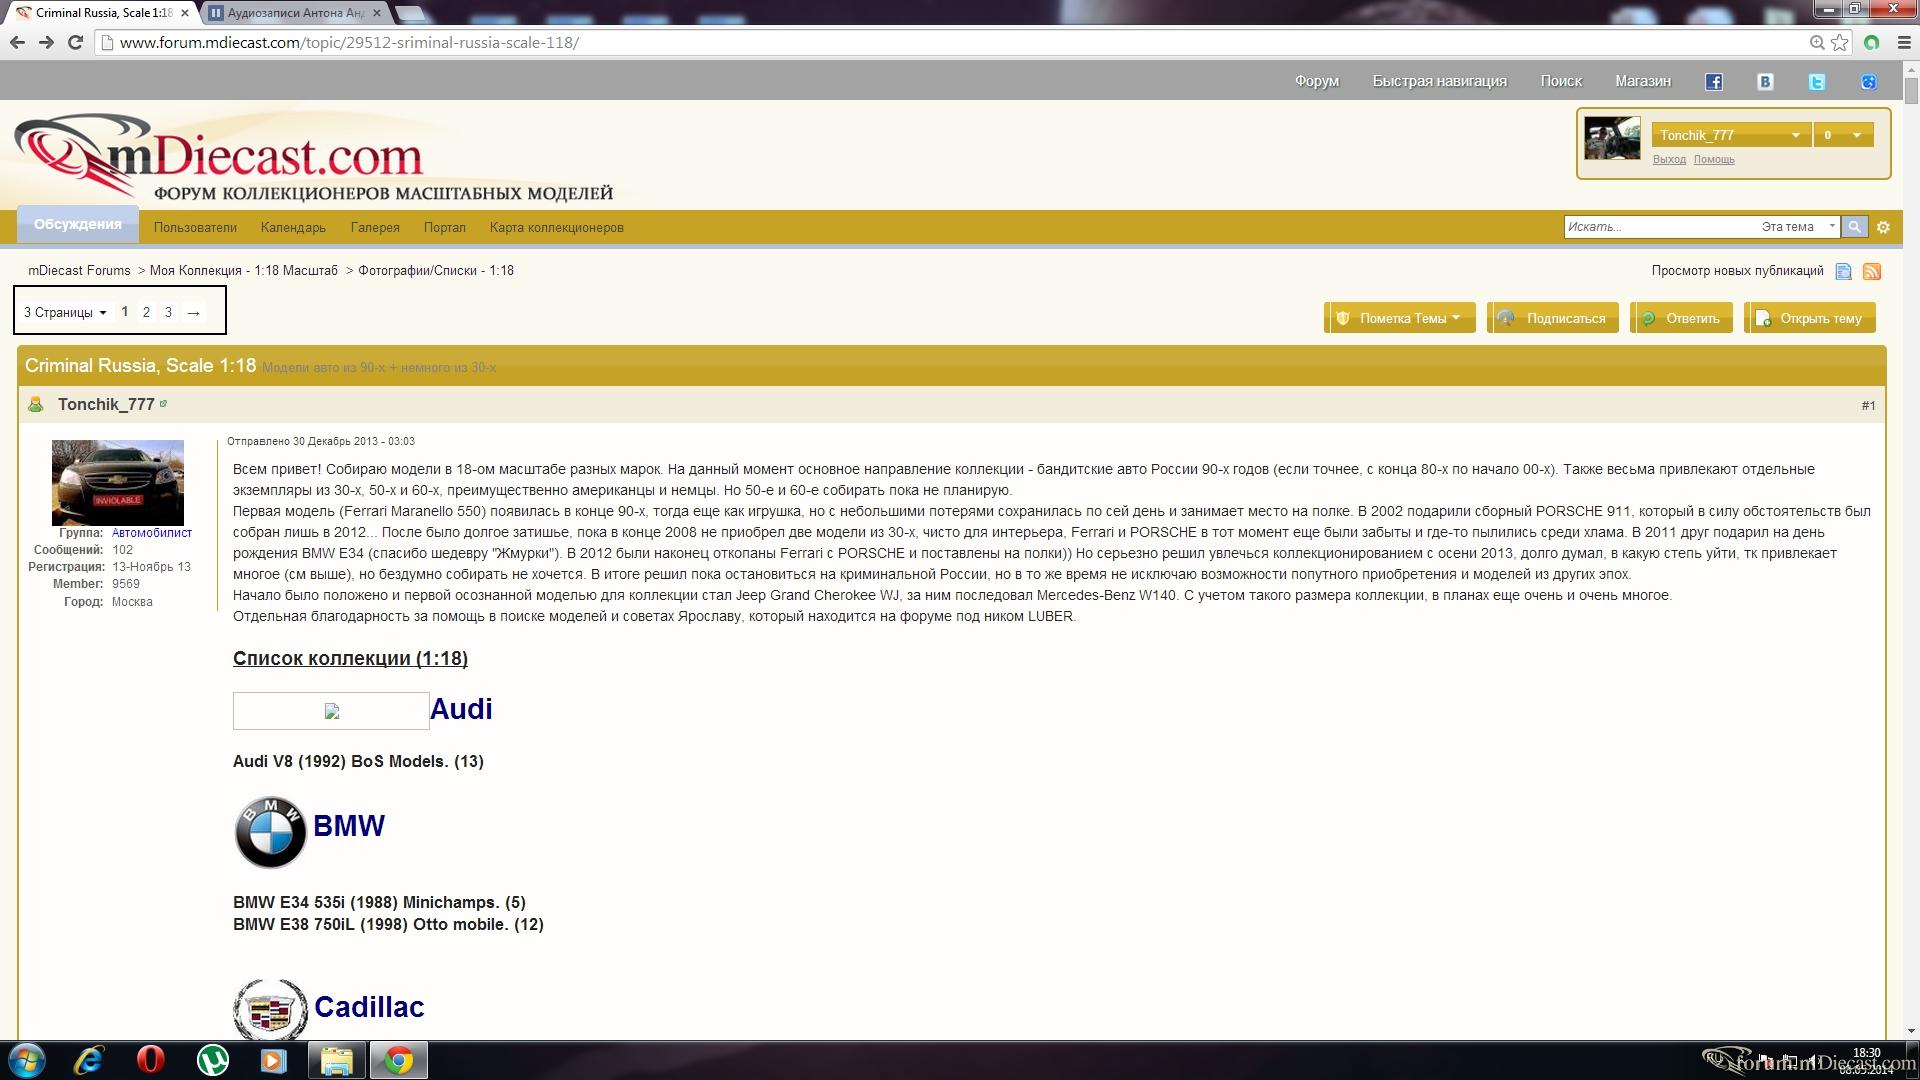The height and width of the screenshot is (1080, 1920).
Task: Click the green extension icon in Chrome toolbar
Action: [1872, 42]
